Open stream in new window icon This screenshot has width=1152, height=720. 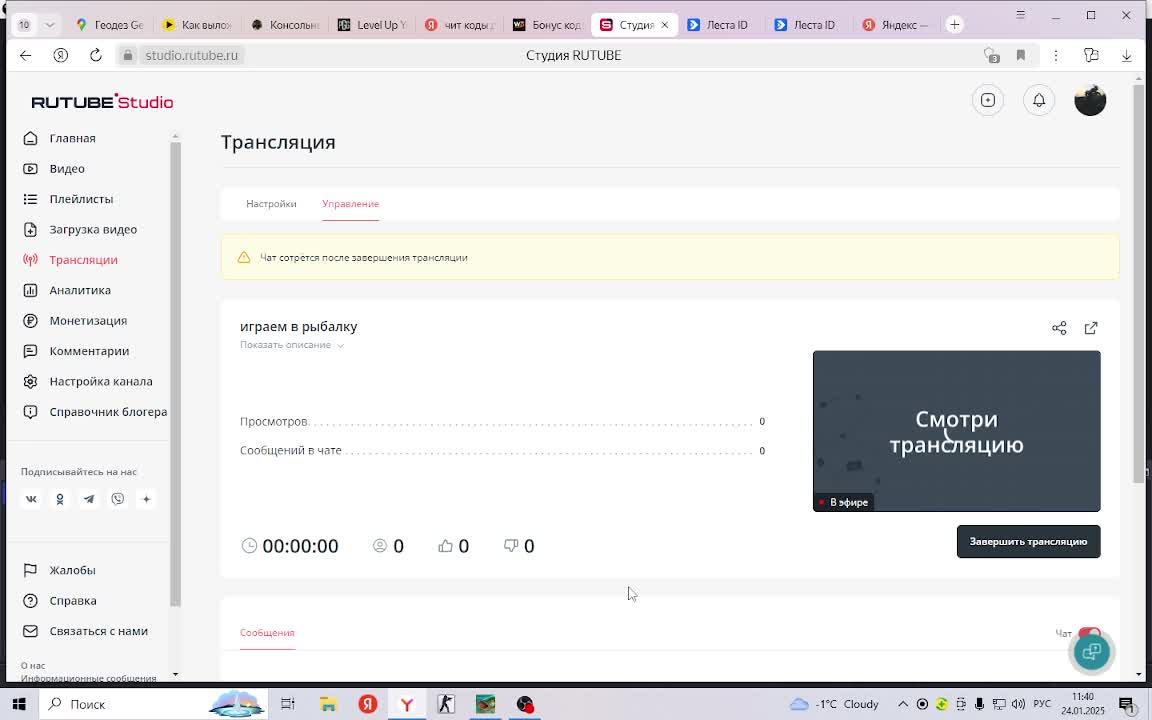(1091, 328)
